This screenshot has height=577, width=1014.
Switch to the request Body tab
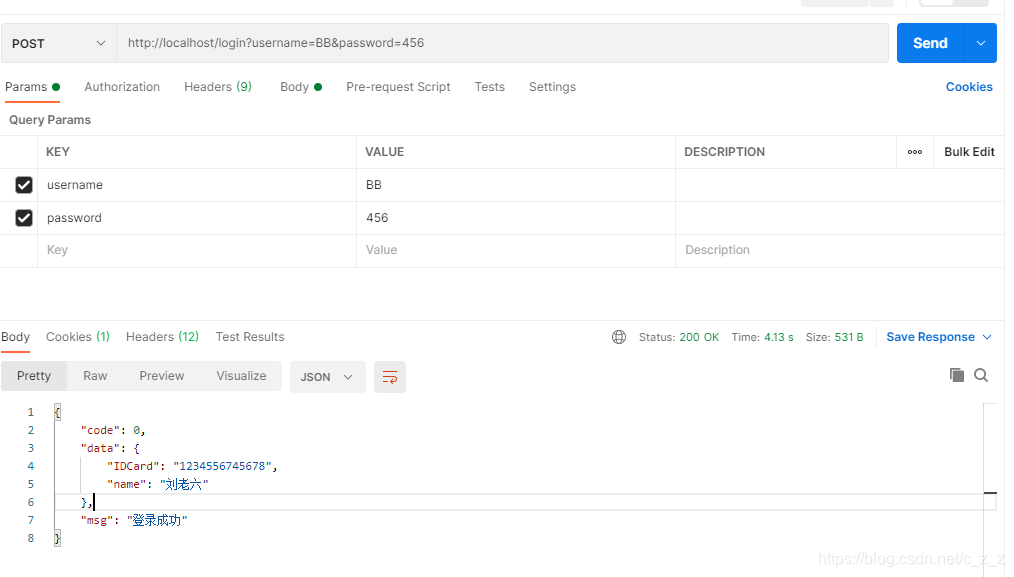click(x=301, y=87)
